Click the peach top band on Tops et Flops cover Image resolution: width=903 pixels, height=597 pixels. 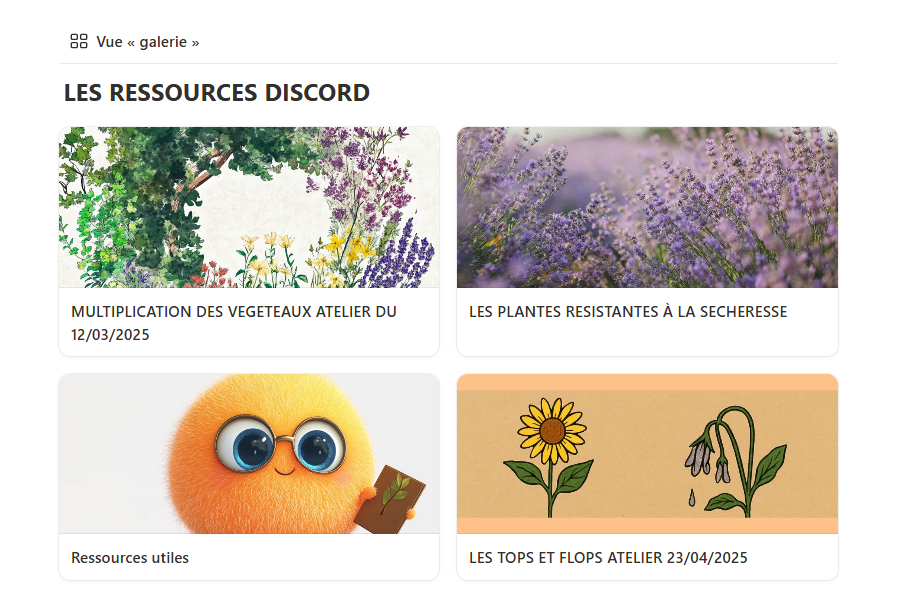click(647, 382)
